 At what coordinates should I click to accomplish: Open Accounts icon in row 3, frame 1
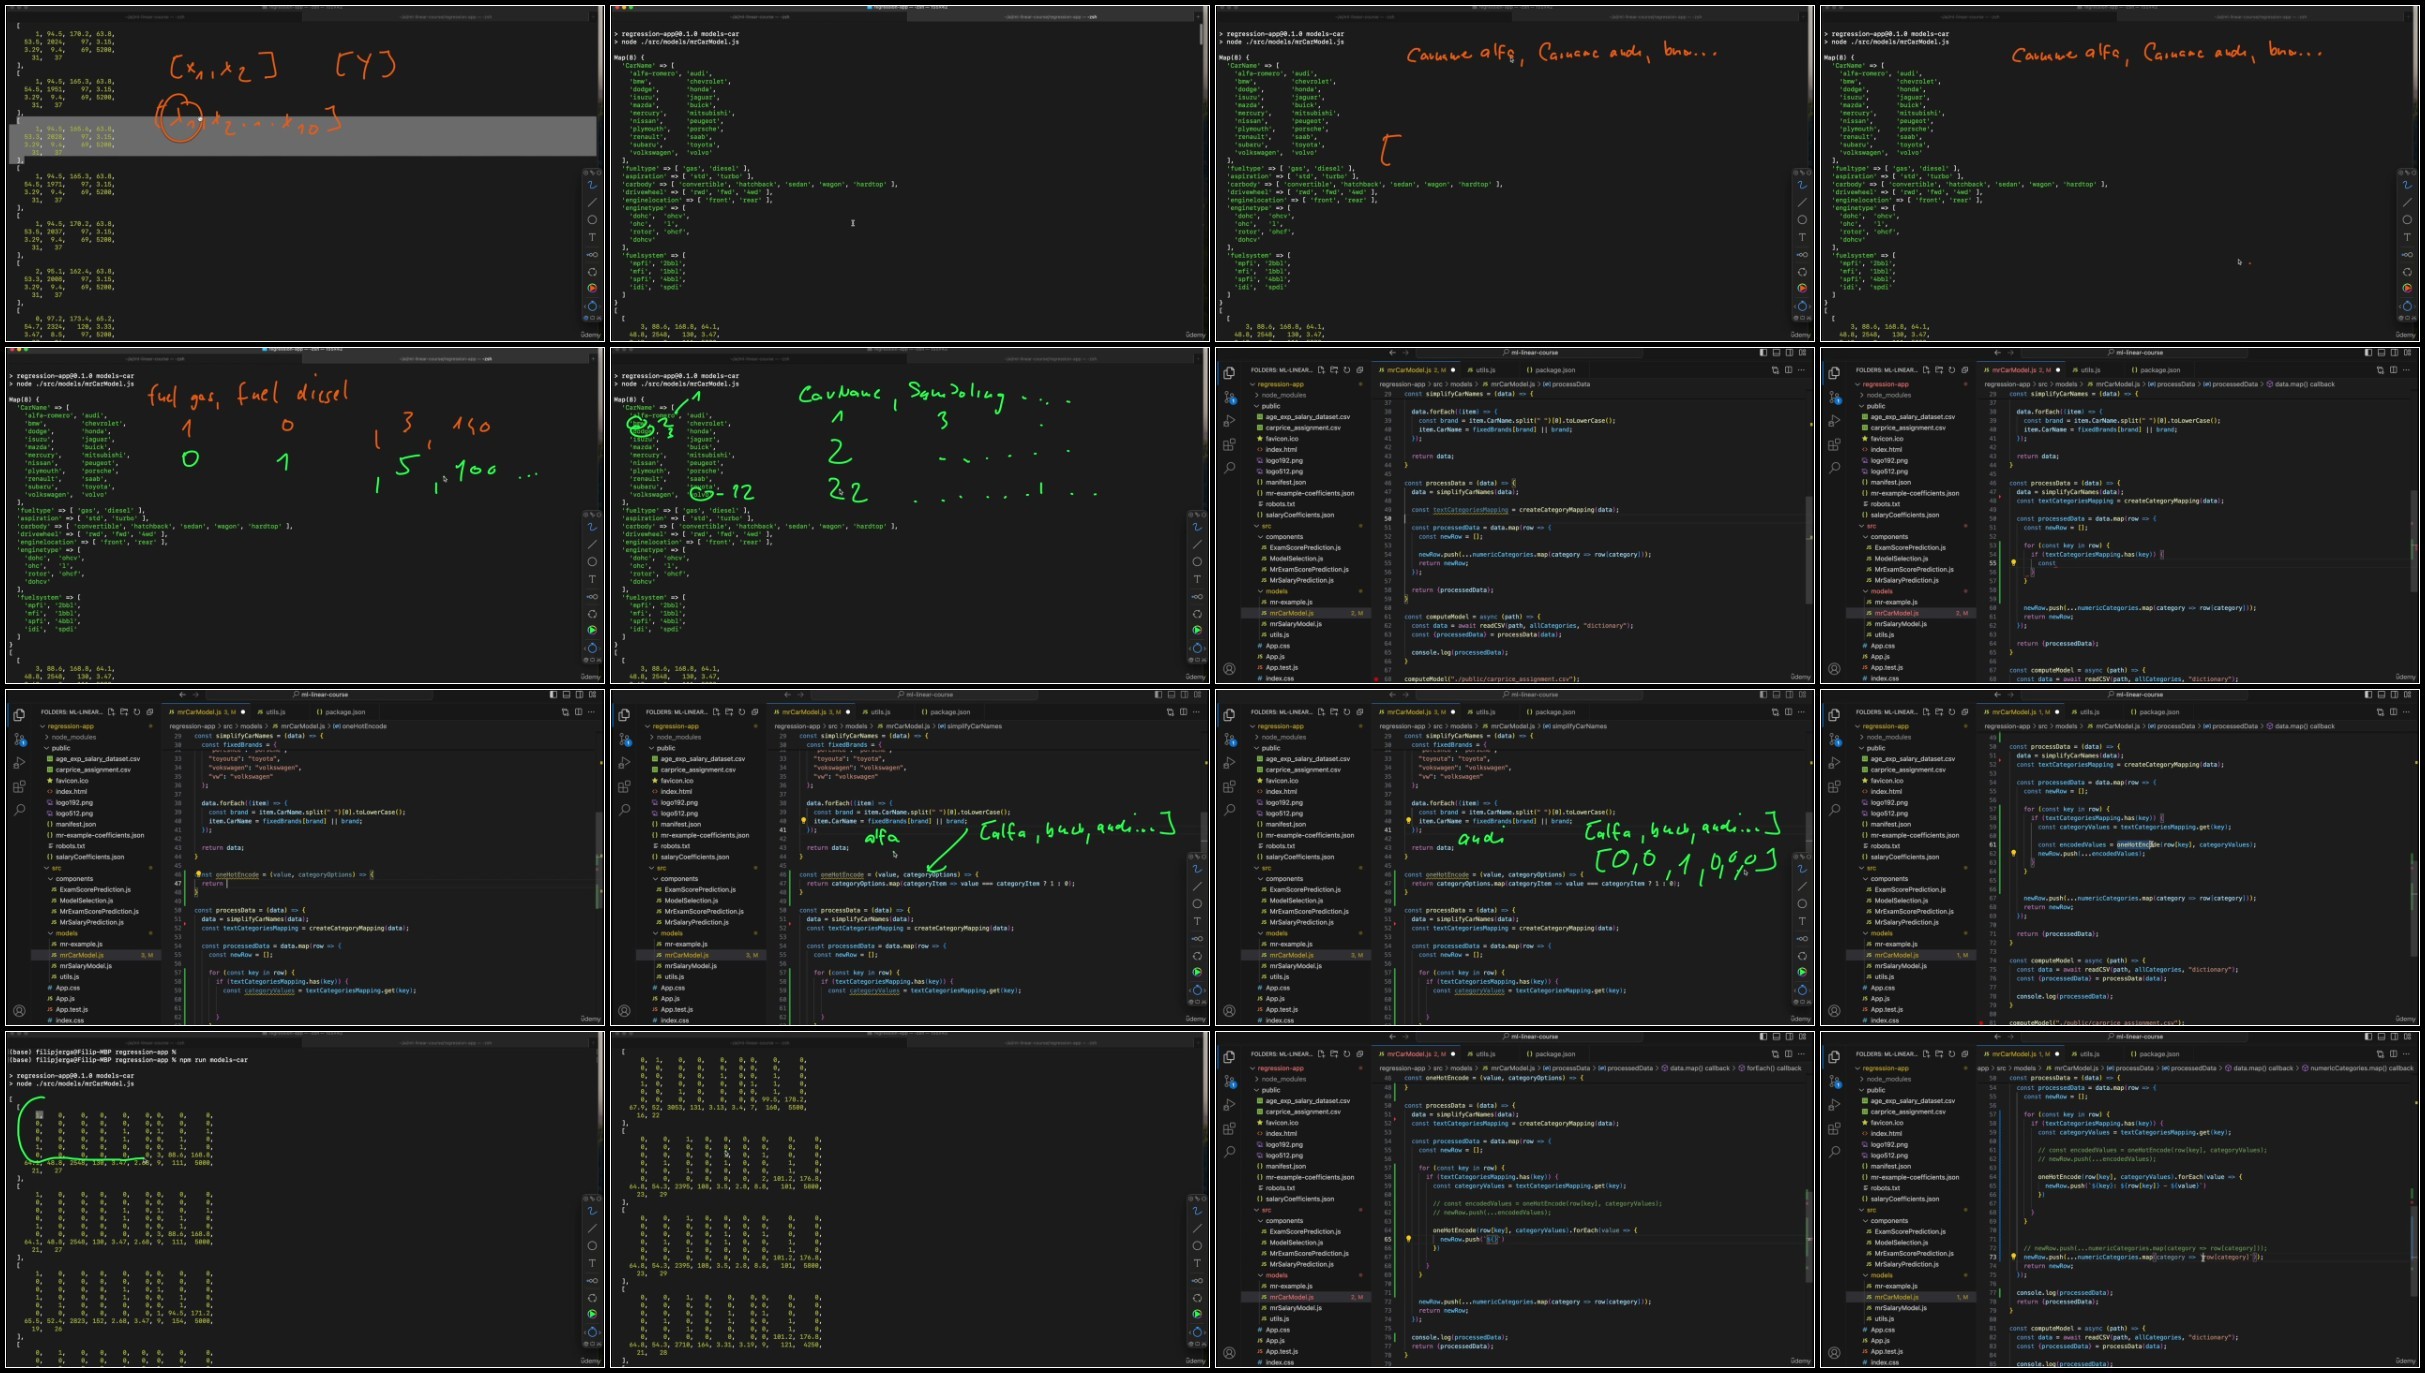19,1011
